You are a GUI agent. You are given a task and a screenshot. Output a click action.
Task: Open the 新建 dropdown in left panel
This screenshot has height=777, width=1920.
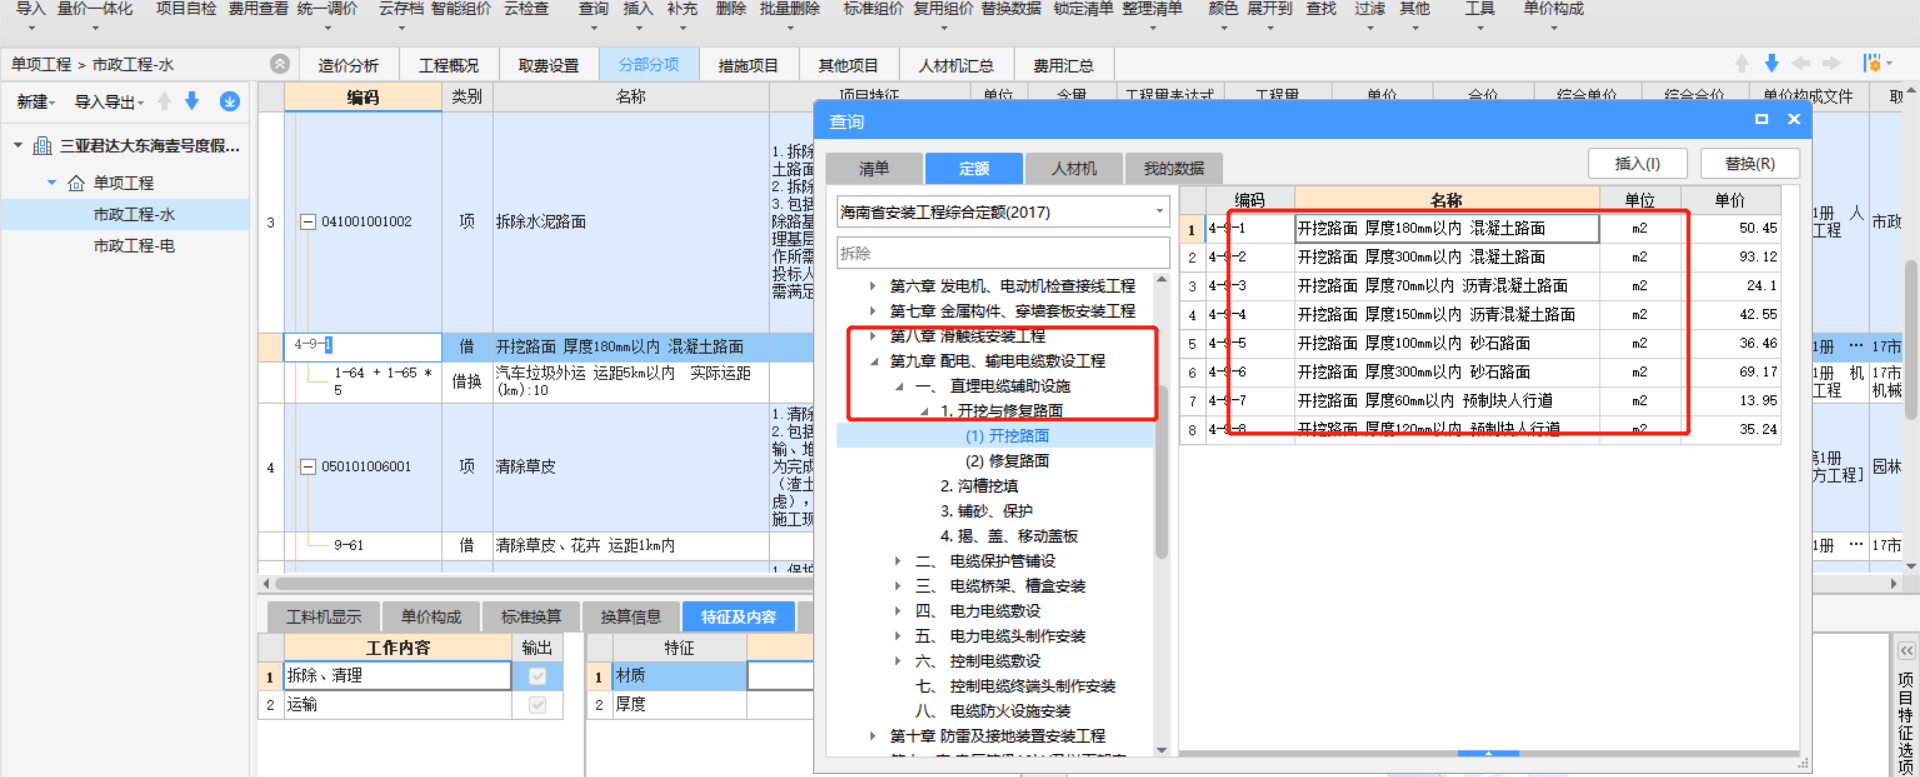[35, 102]
